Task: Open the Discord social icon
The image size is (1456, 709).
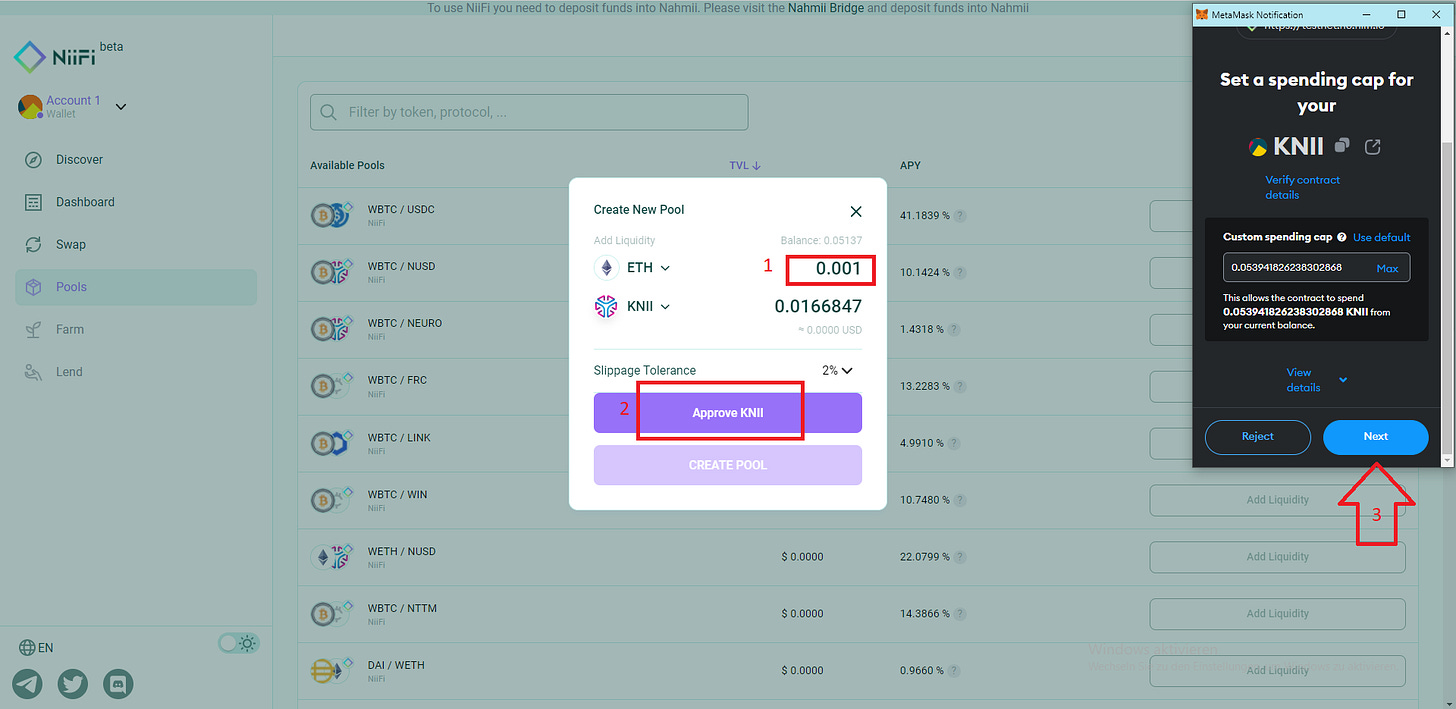Action: tap(118, 684)
